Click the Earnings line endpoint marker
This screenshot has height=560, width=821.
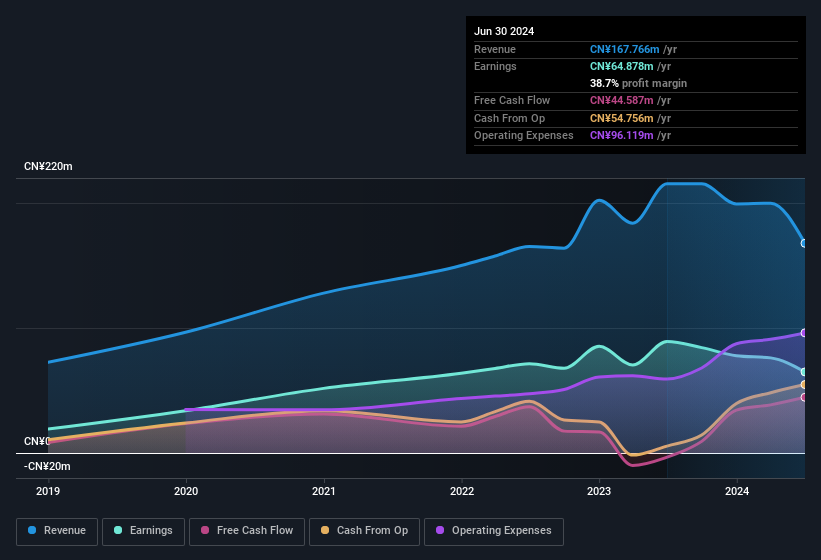point(804,372)
